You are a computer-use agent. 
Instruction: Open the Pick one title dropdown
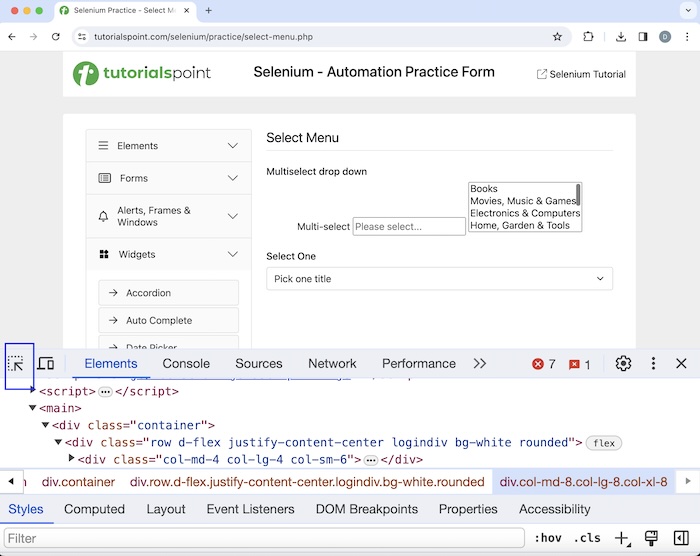[439, 279]
